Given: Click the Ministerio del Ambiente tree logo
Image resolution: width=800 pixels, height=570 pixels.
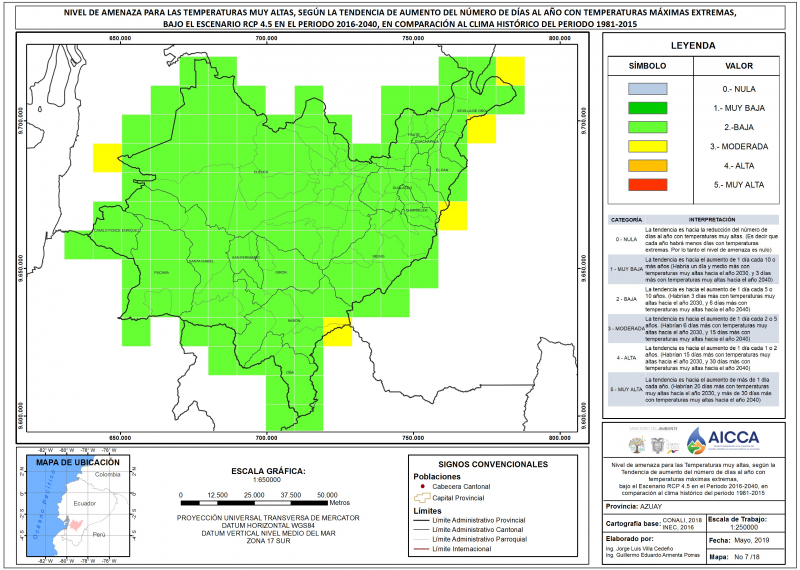Looking at the screenshot, I should (x=636, y=444).
